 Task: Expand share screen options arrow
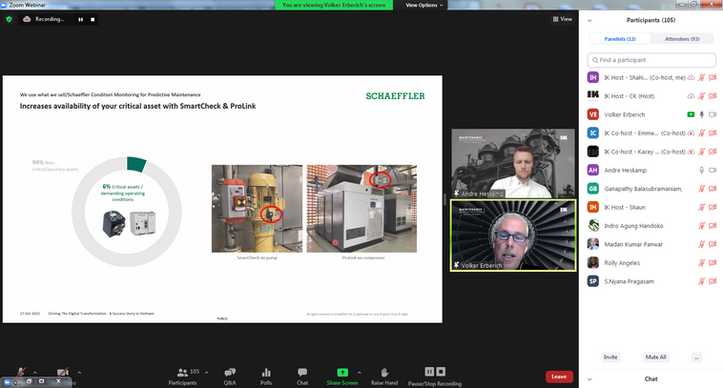point(359,372)
